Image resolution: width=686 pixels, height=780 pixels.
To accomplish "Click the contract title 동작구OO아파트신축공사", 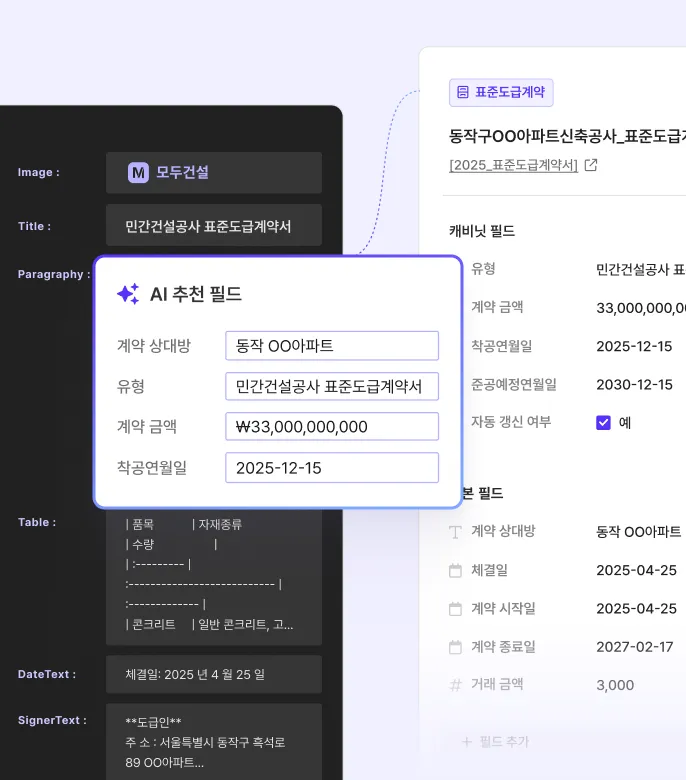I will (567, 136).
